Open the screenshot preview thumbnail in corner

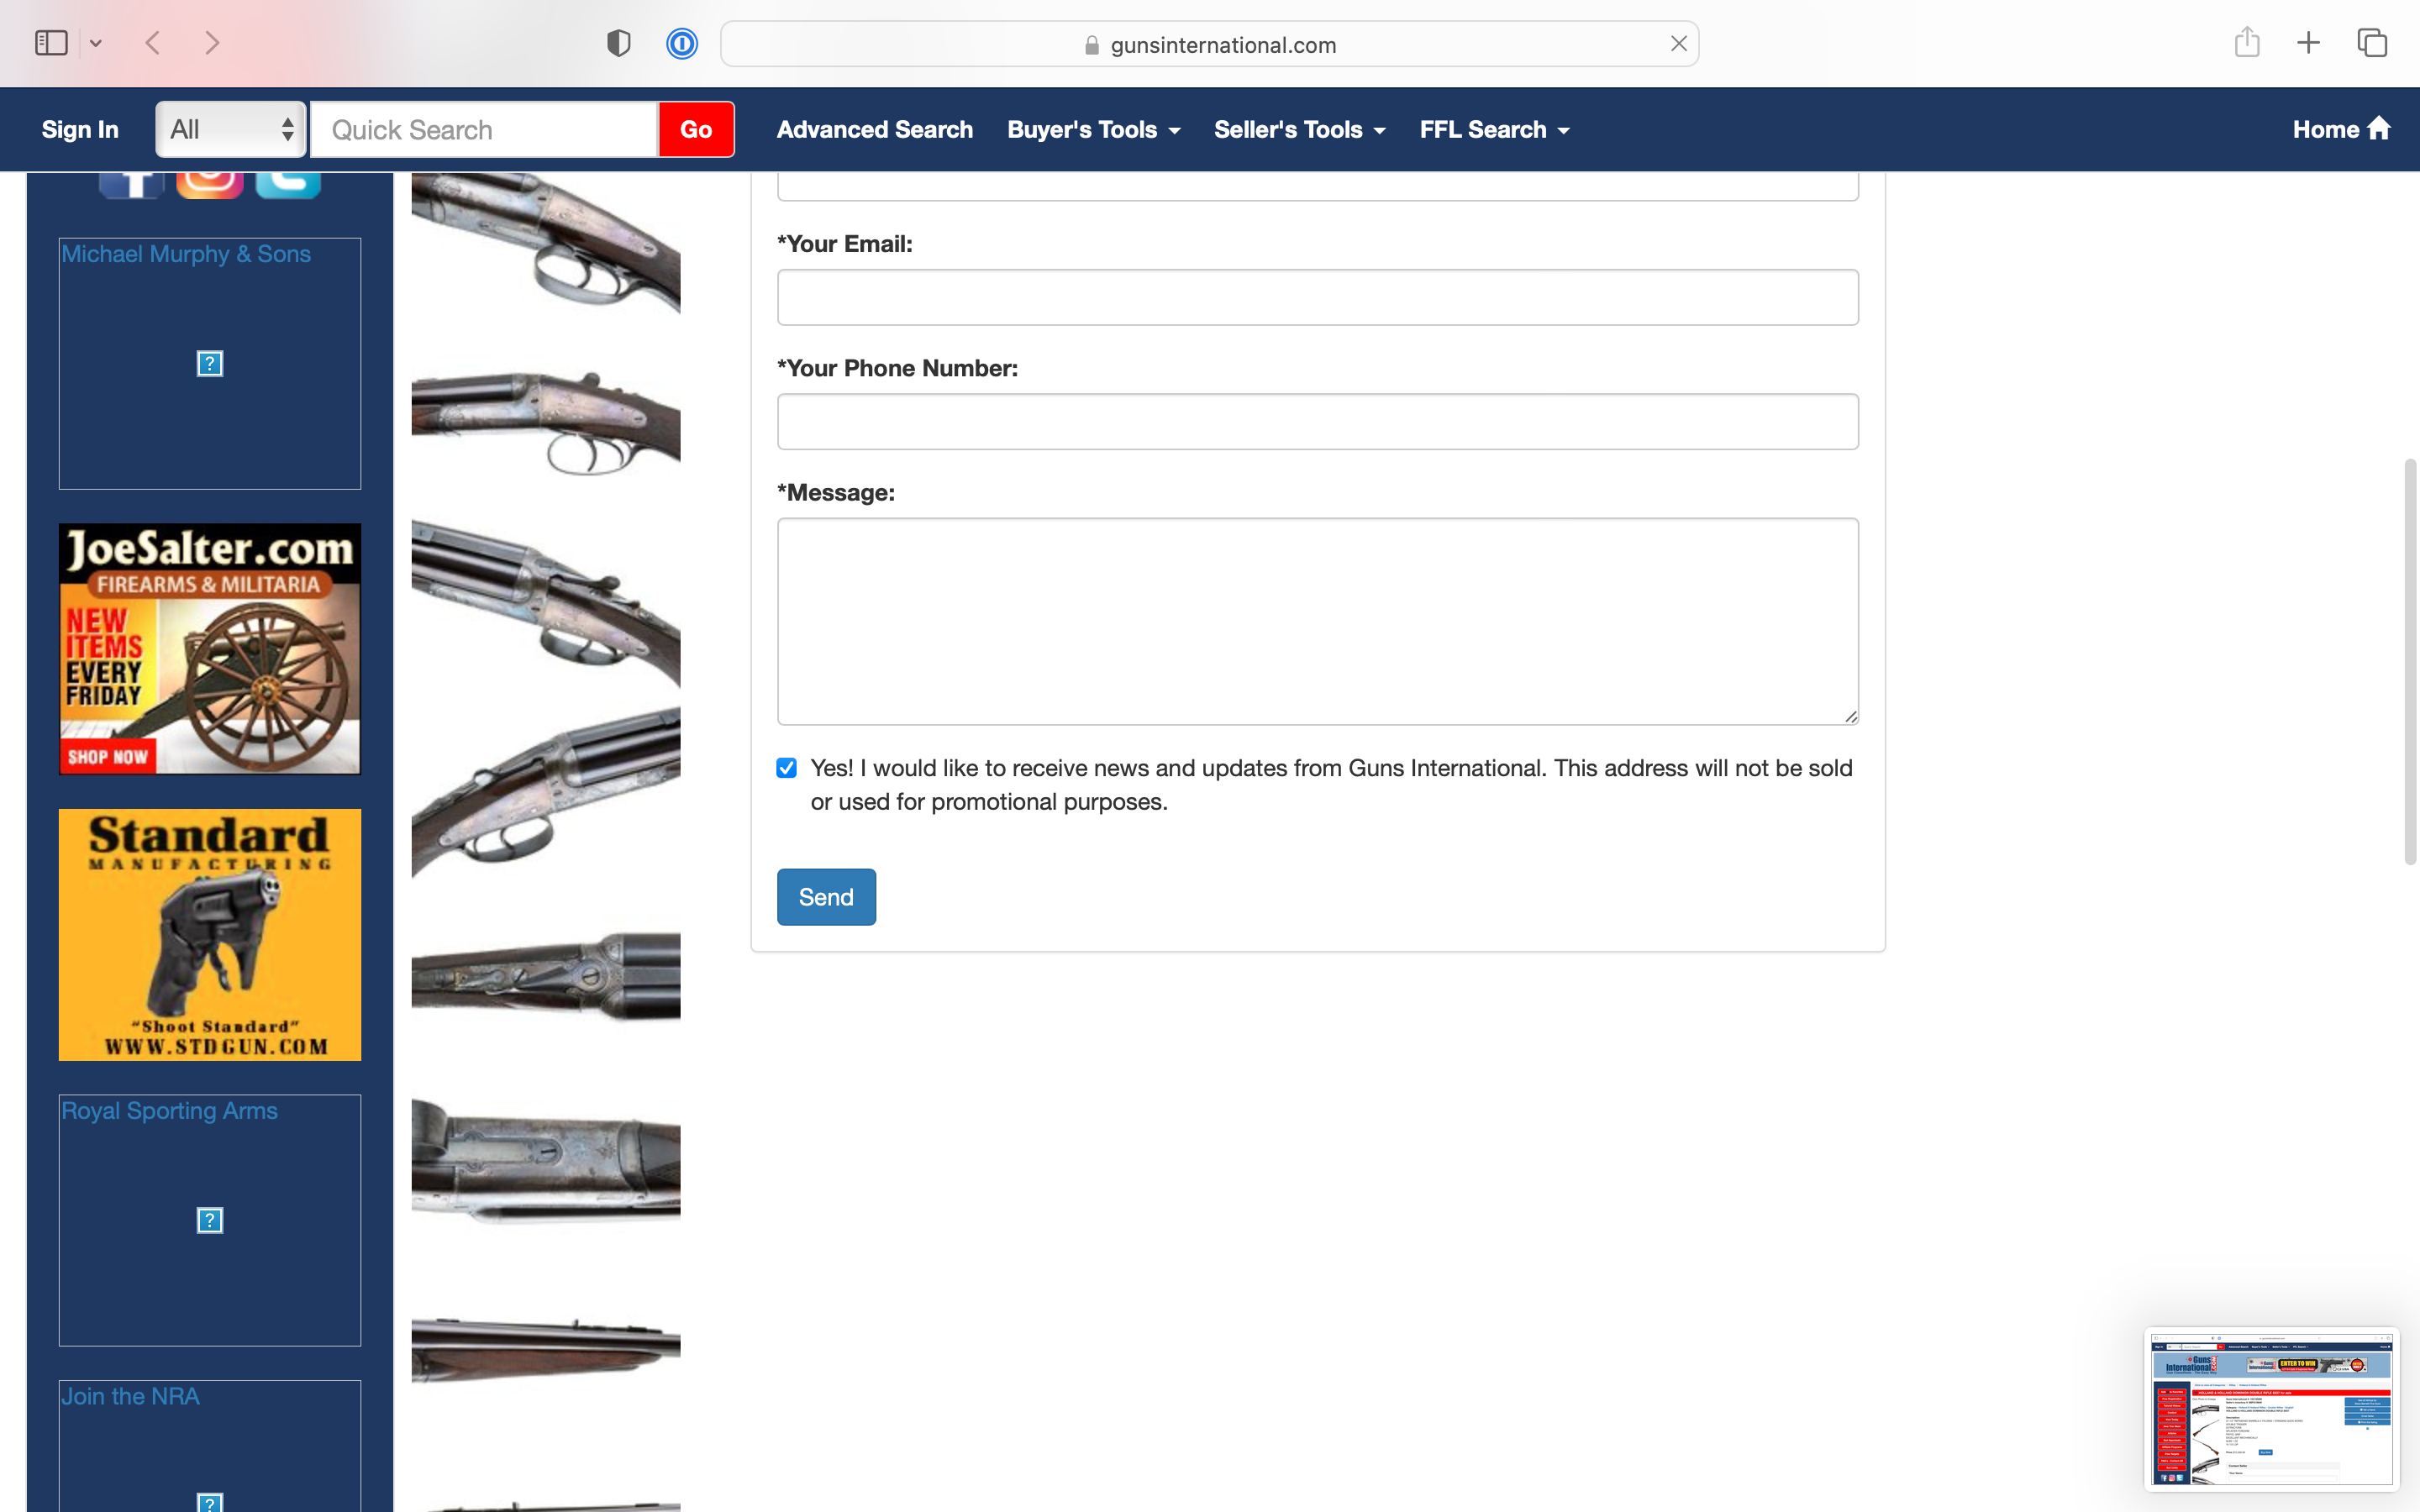coord(2271,1409)
